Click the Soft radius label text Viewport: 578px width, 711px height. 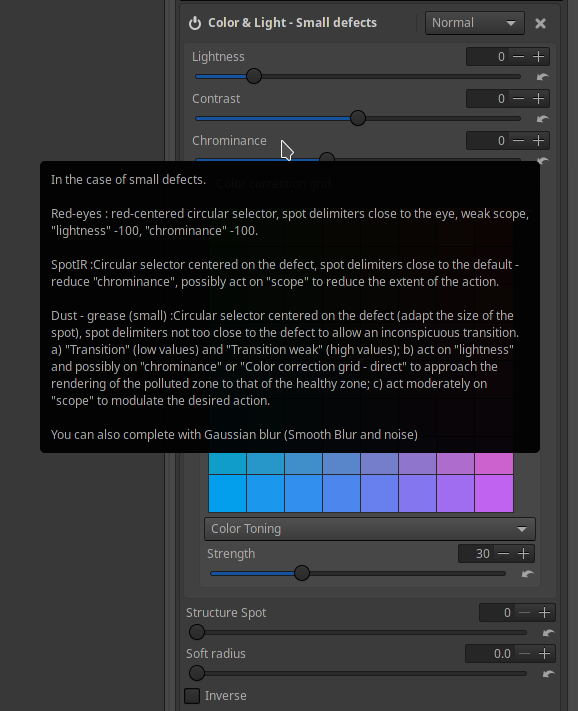[216, 653]
